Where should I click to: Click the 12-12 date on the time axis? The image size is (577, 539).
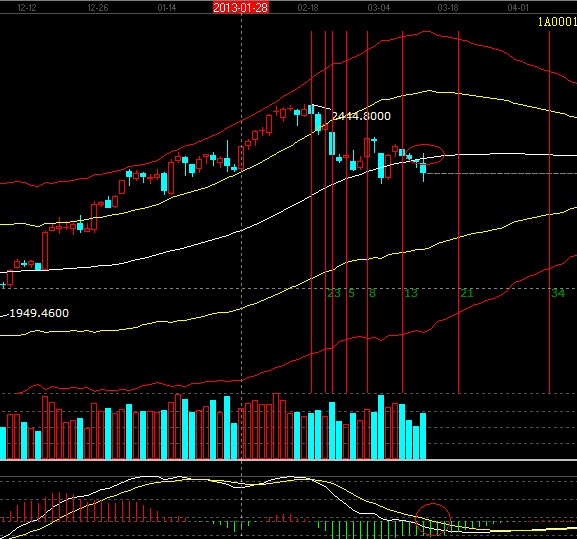coord(27,8)
